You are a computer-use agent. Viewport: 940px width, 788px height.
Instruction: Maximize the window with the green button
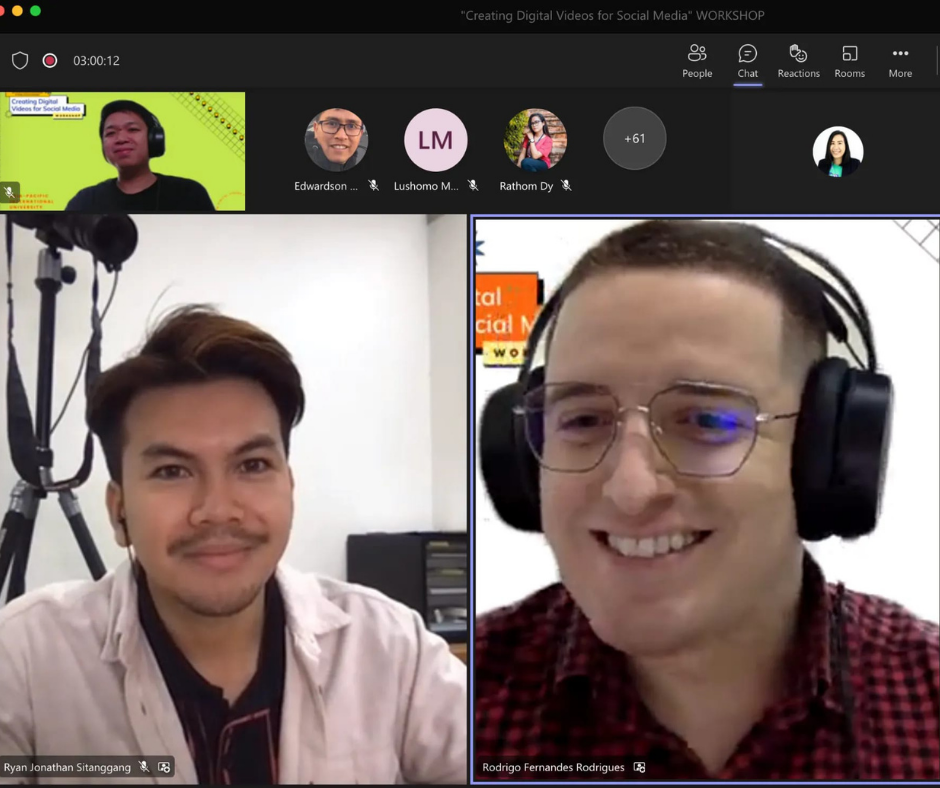[x=35, y=11]
